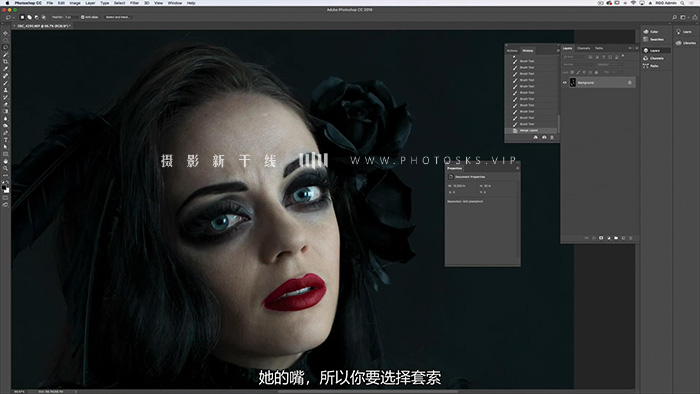700x394 pixels.
Task: Click the Share icon in top right
Action: pos(695,17)
